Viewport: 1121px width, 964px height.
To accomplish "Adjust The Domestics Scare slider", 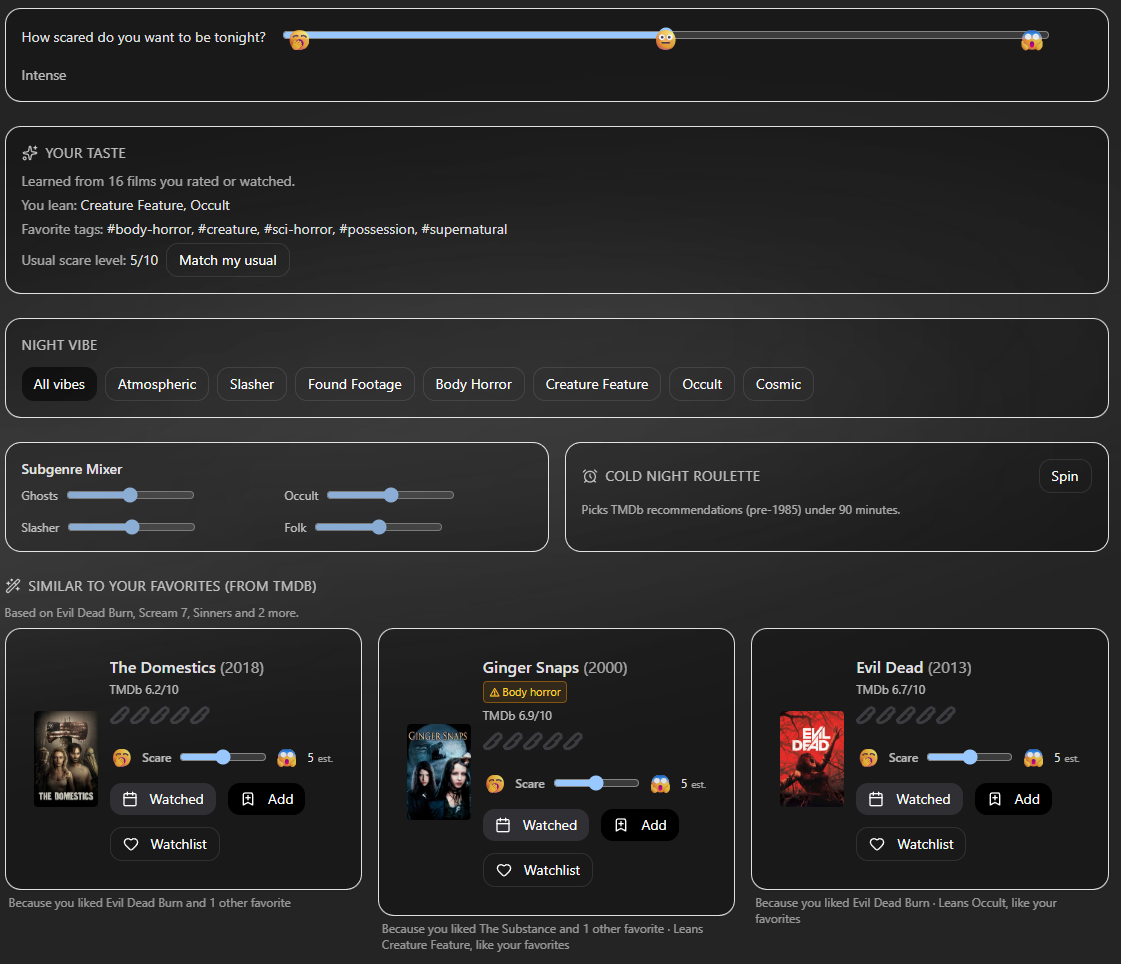I will [223, 757].
